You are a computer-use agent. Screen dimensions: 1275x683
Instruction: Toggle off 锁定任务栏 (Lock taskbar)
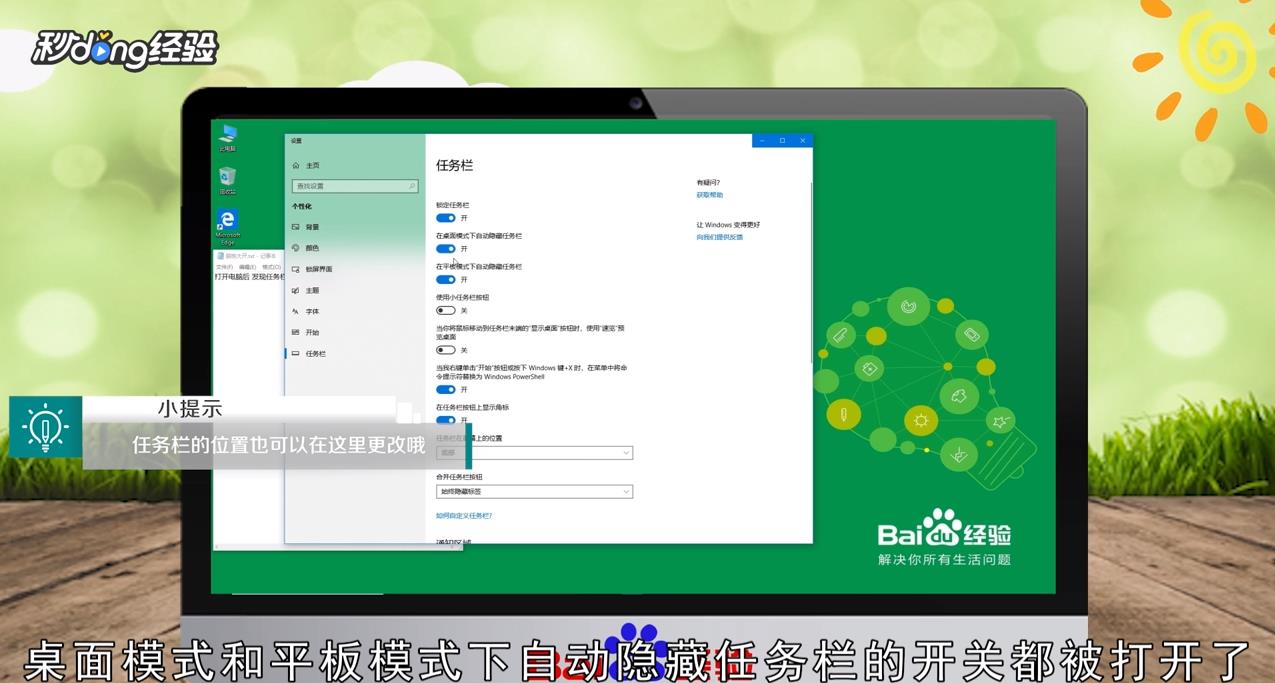[446, 218]
